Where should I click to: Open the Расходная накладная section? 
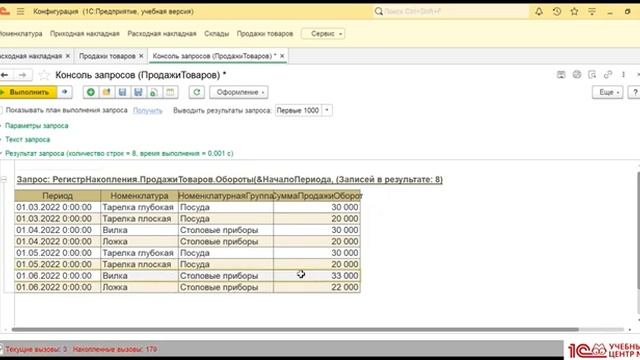[x=162, y=34]
